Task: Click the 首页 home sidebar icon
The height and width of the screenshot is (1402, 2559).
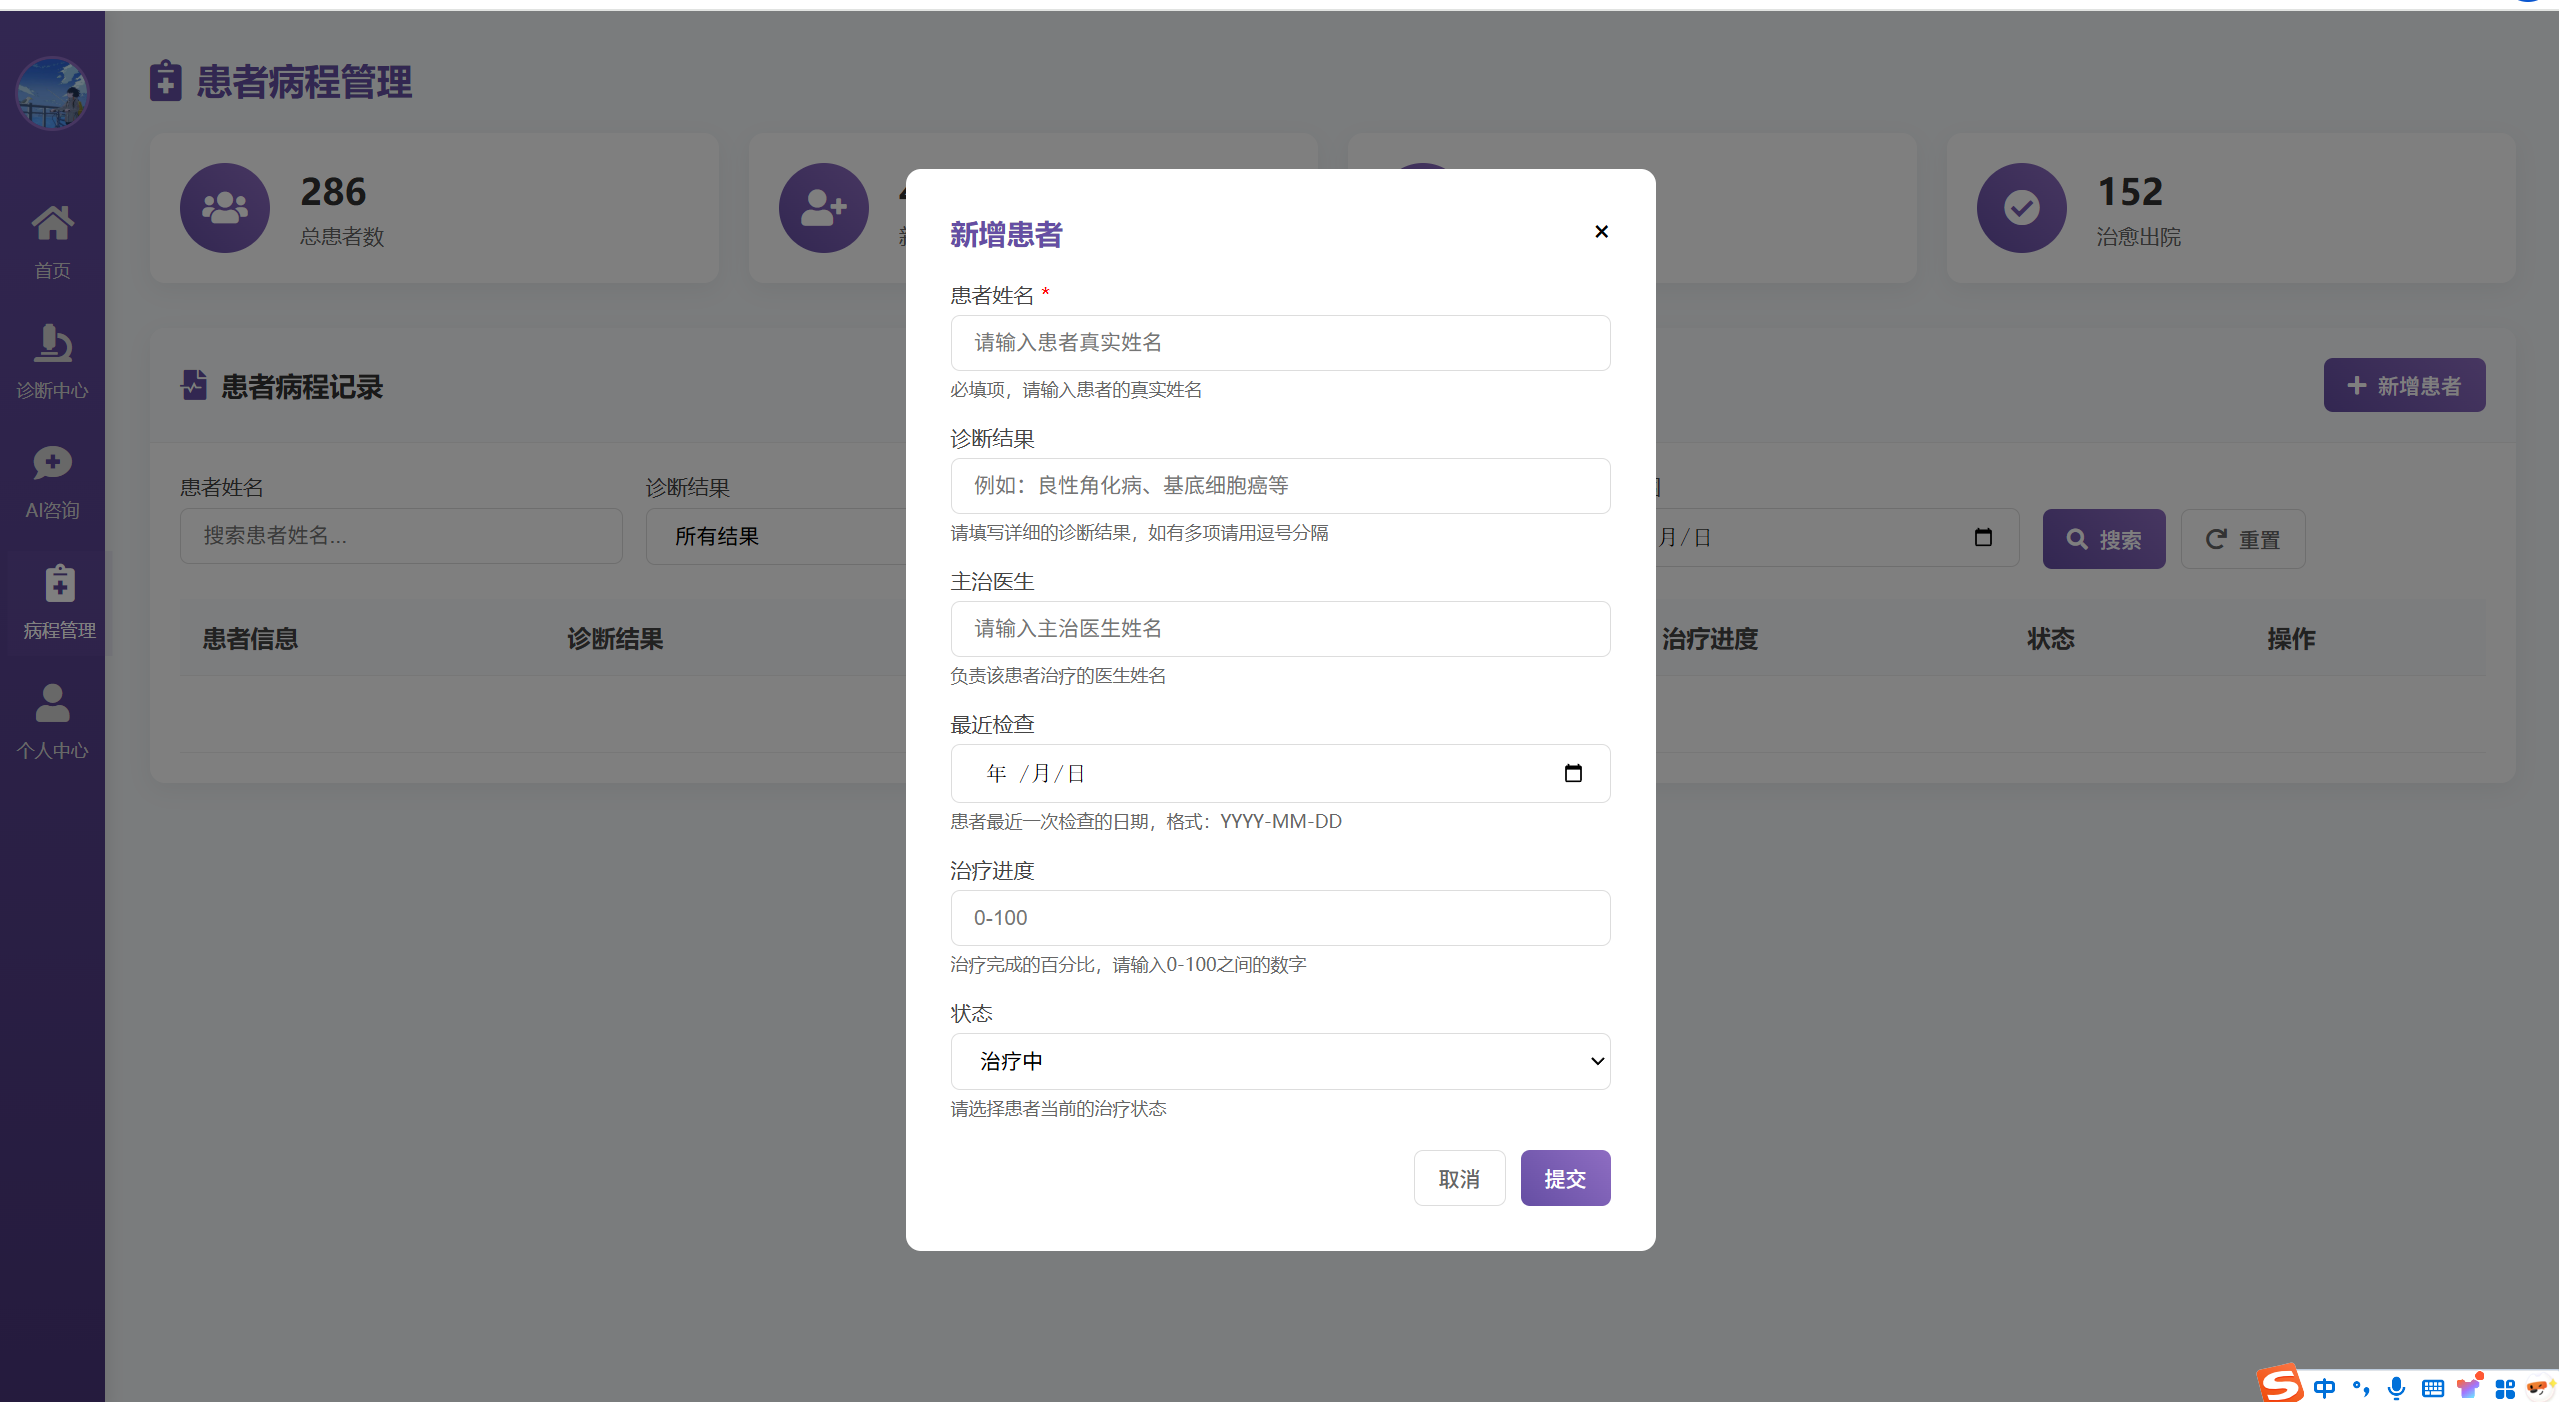Action: coord(52,223)
